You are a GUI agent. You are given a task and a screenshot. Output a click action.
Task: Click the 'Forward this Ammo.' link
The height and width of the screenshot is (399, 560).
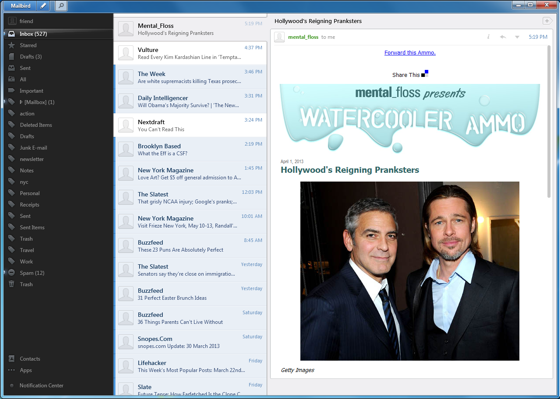pos(410,53)
